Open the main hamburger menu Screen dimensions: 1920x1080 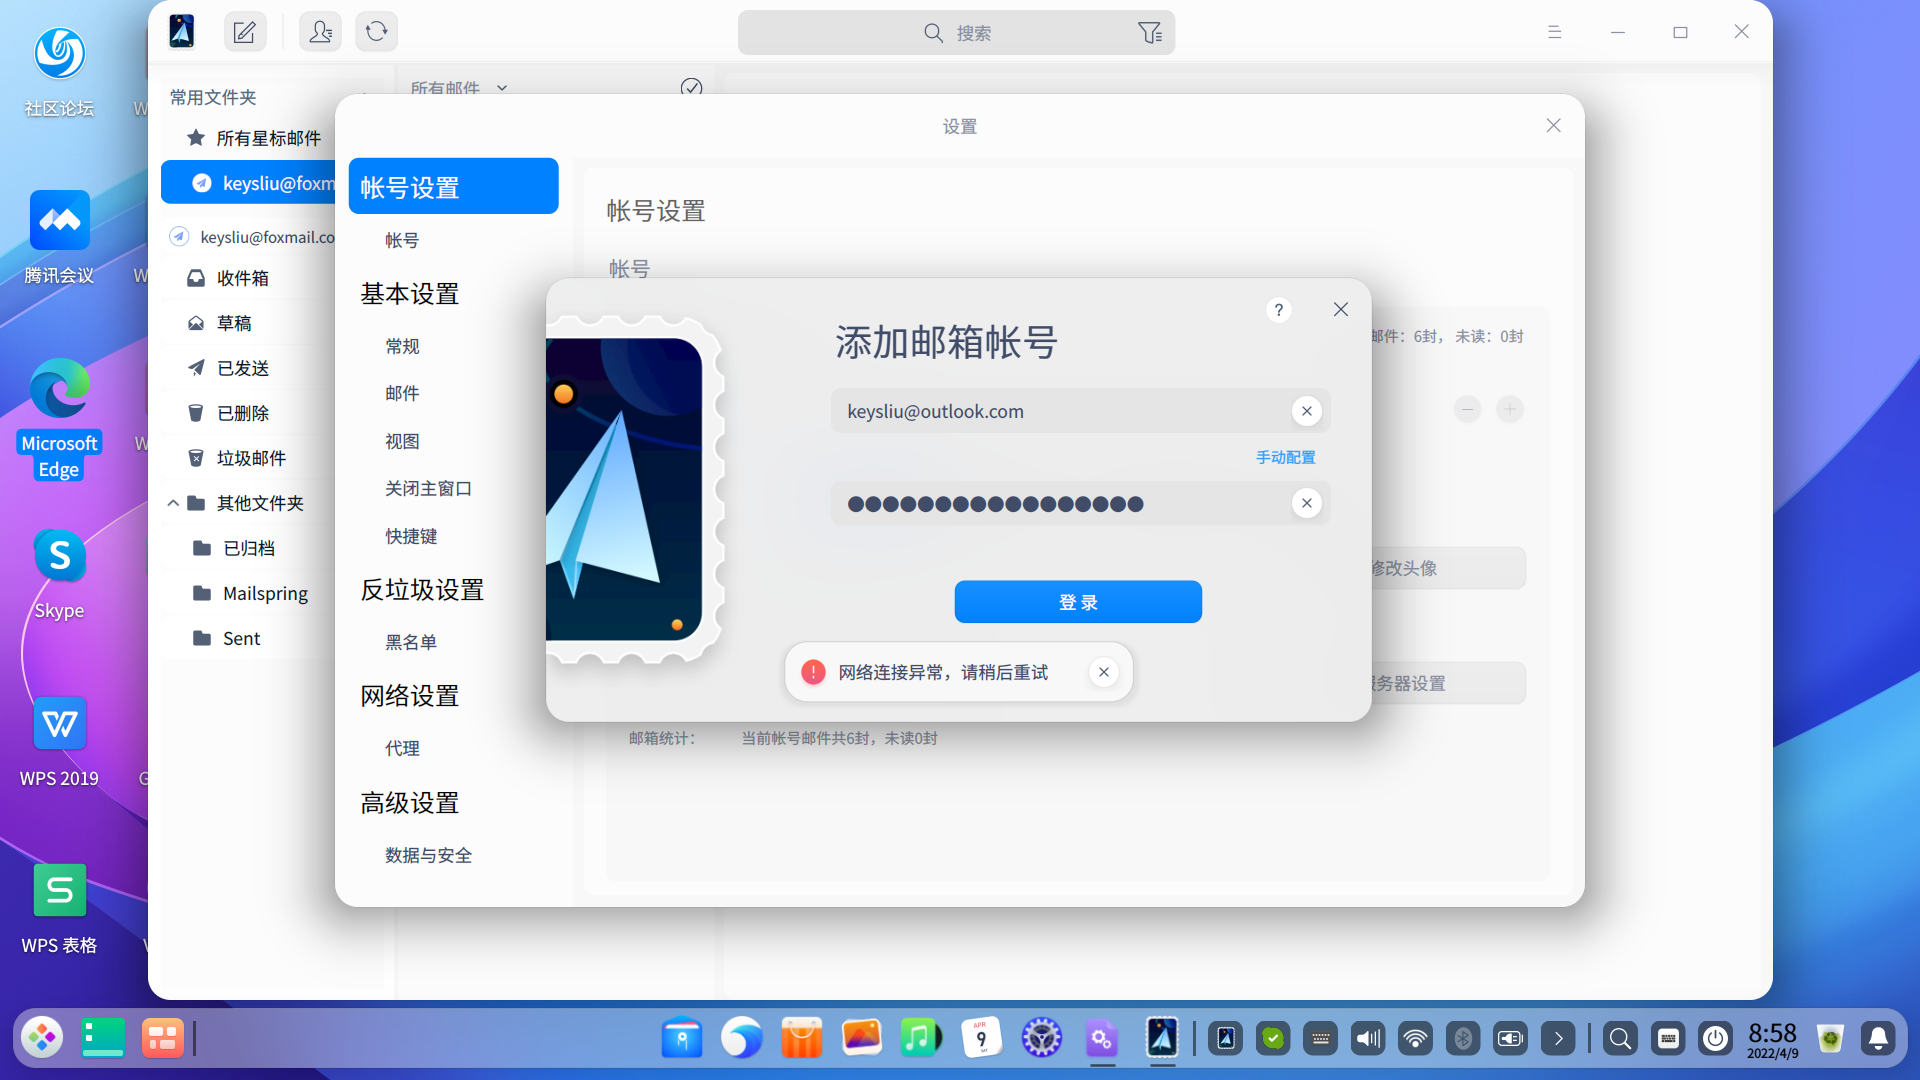1554,31
